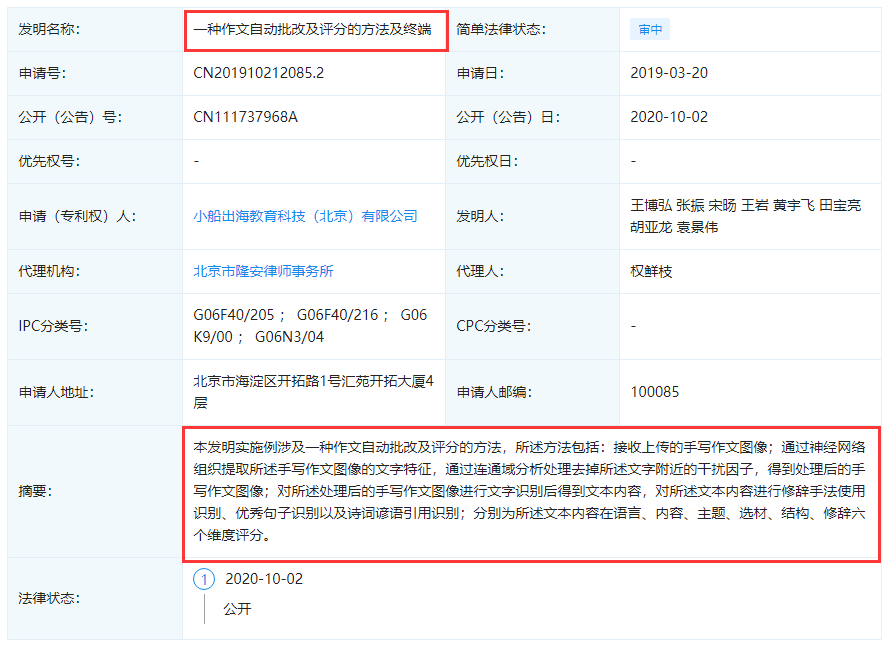Click the 简单法律状态 field label

click(501, 29)
